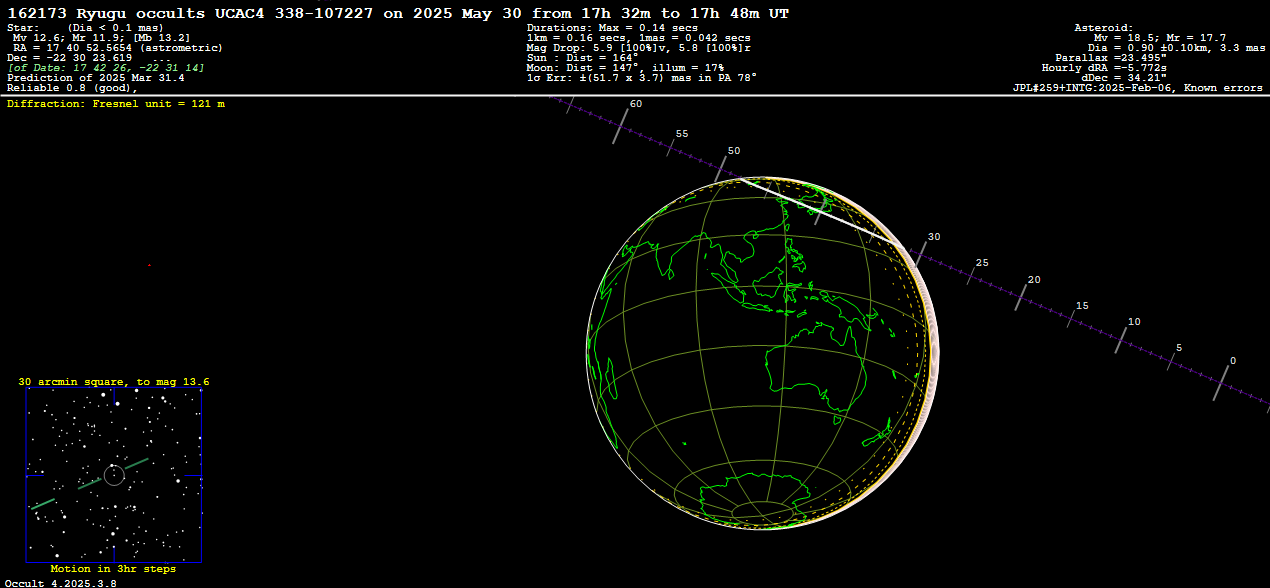This screenshot has height=588, width=1270.
Task: Click the 'Asteroid:' heading
Action: point(1104,28)
